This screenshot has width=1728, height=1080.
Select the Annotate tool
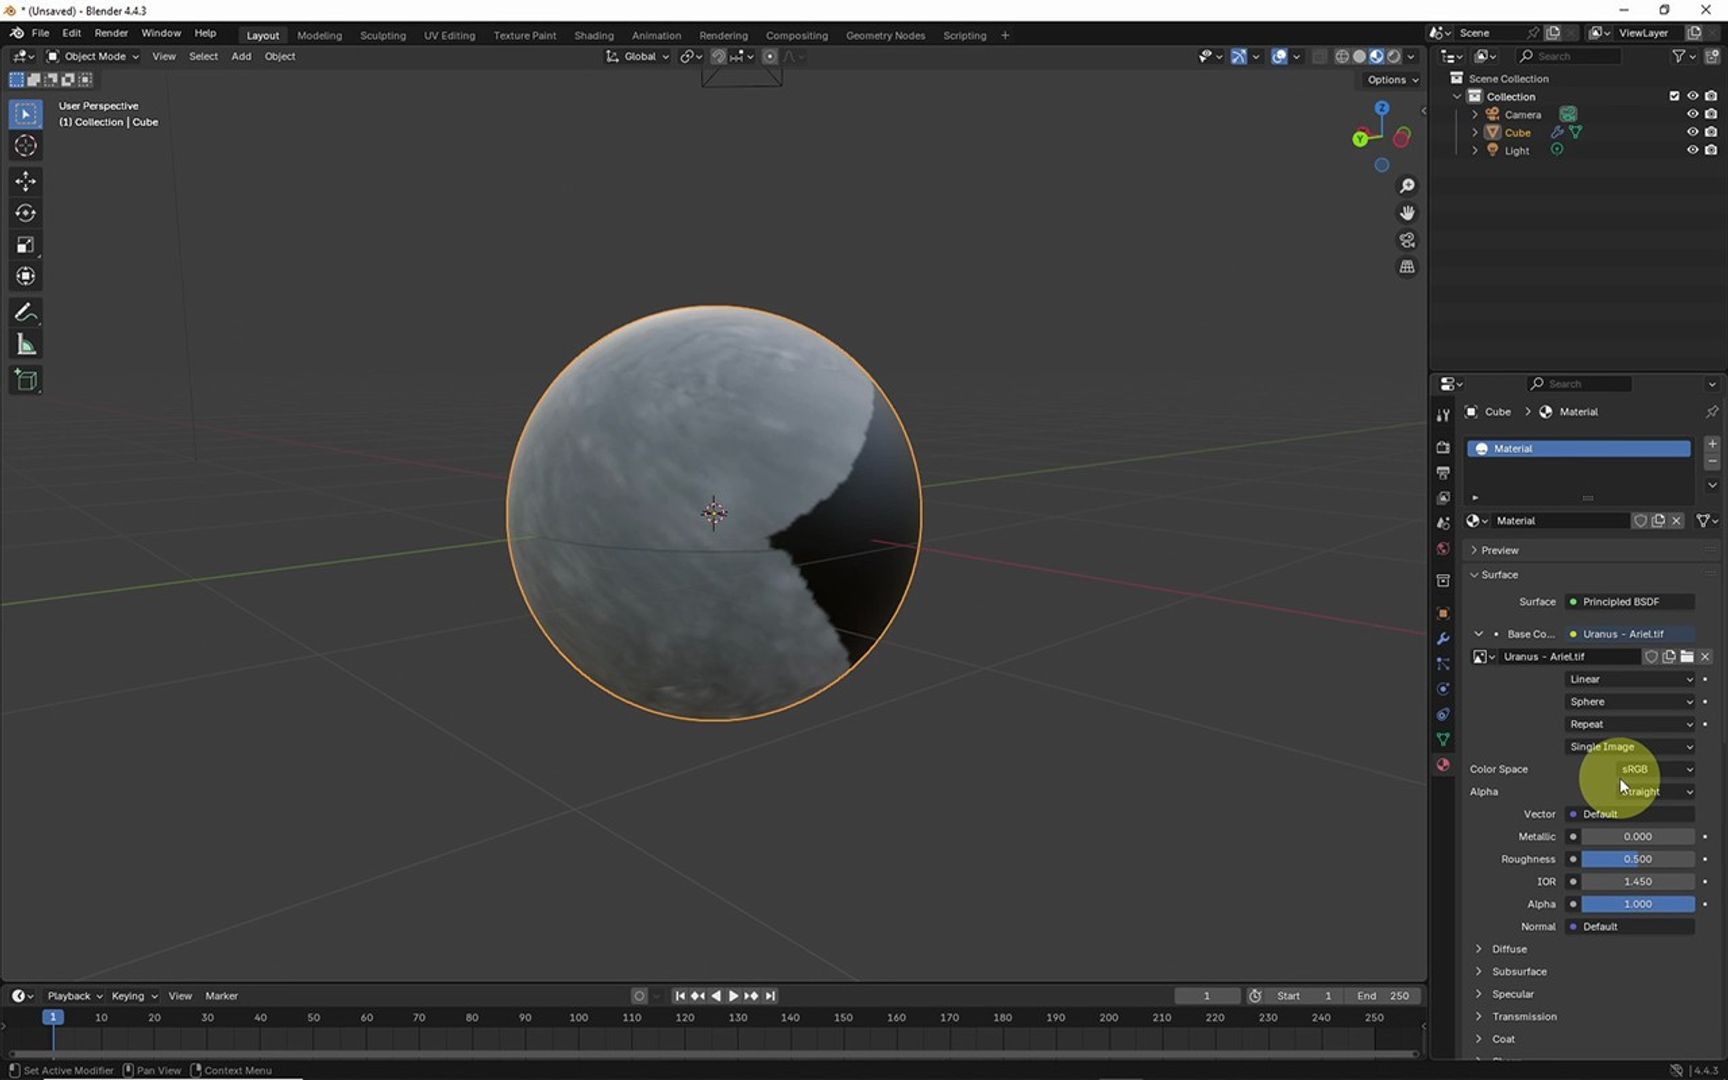[x=26, y=313]
